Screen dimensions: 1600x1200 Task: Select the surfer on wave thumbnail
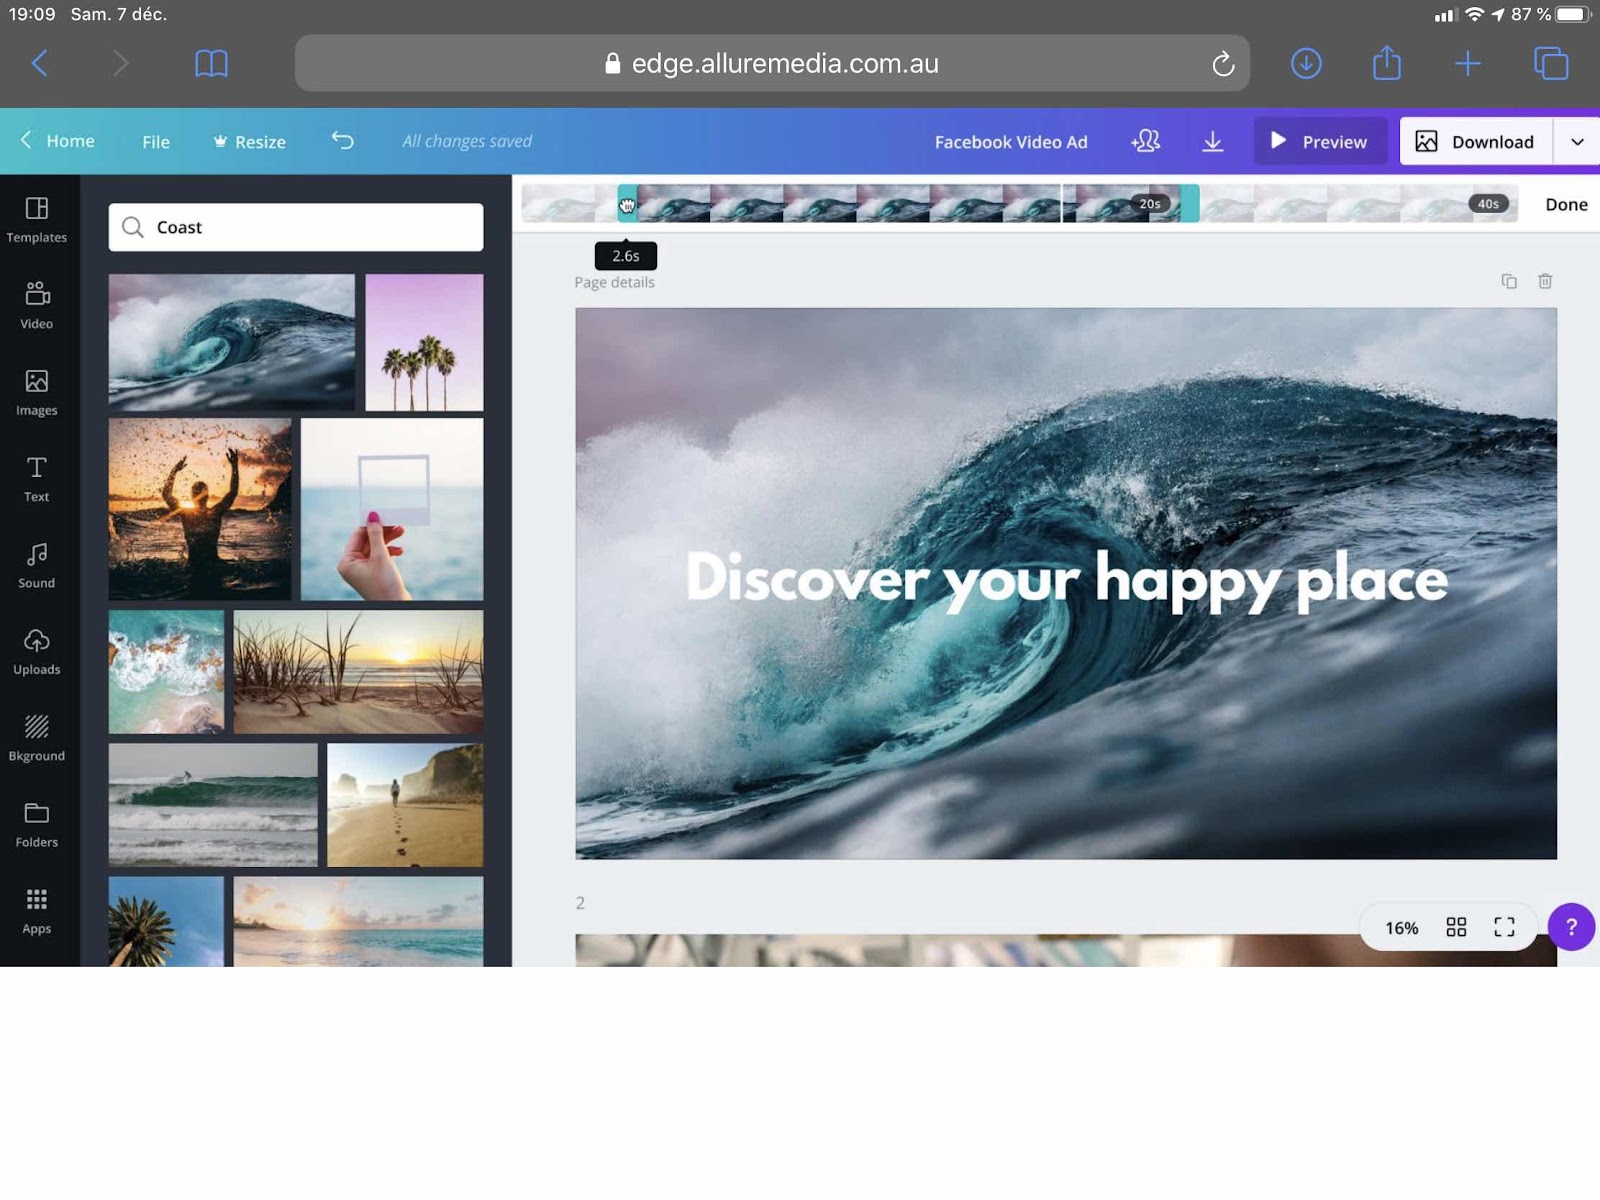(213, 805)
